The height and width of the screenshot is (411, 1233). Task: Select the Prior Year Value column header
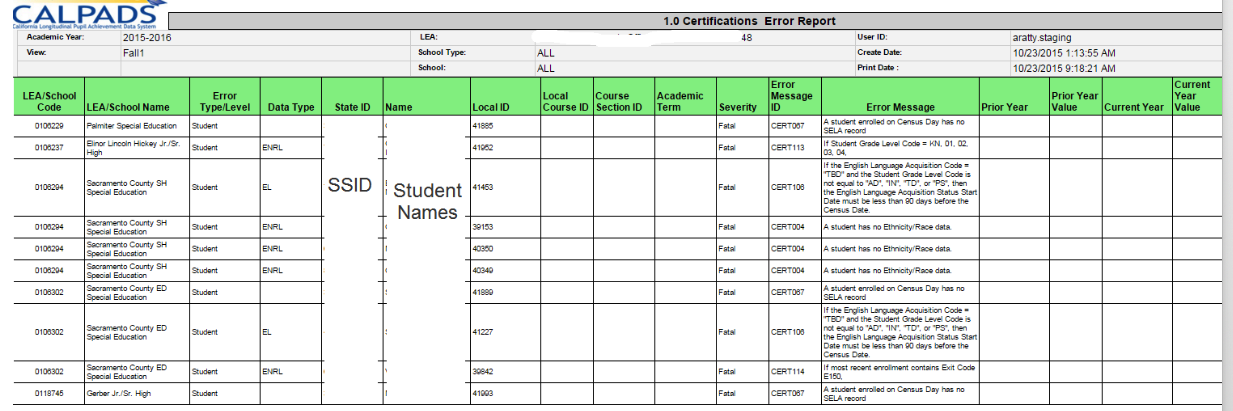tap(1075, 101)
